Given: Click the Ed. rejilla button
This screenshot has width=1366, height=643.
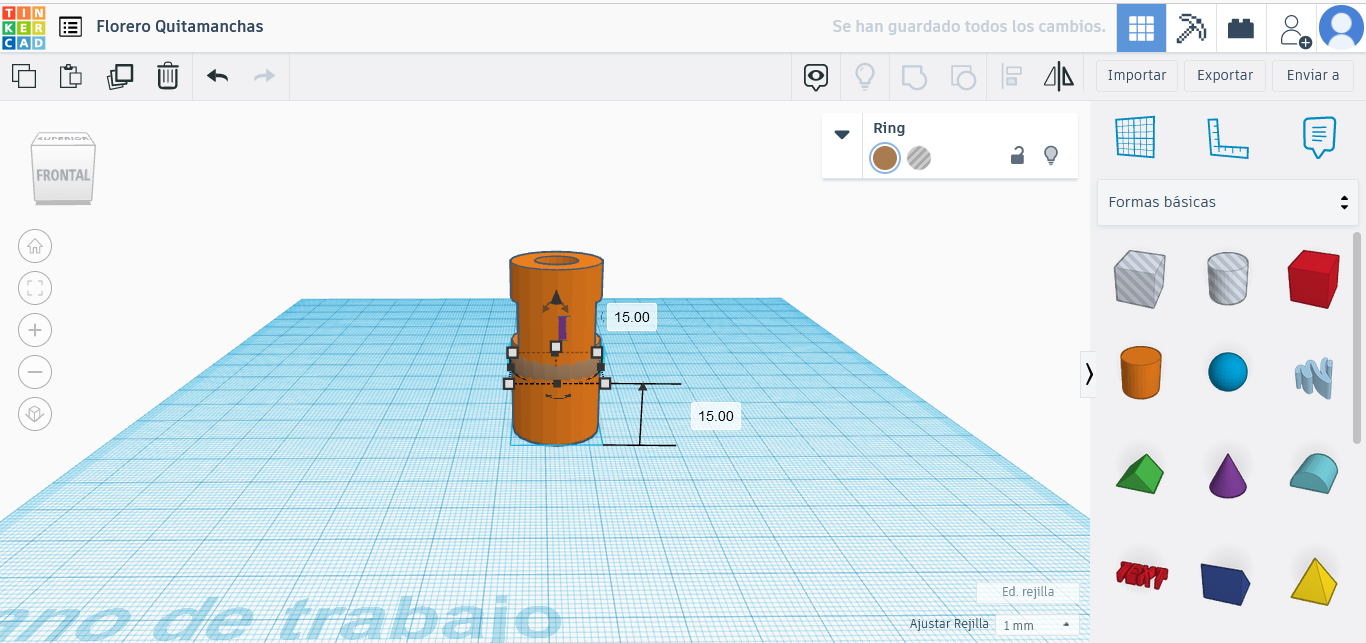Looking at the screenshot, I should [1028, 592].
